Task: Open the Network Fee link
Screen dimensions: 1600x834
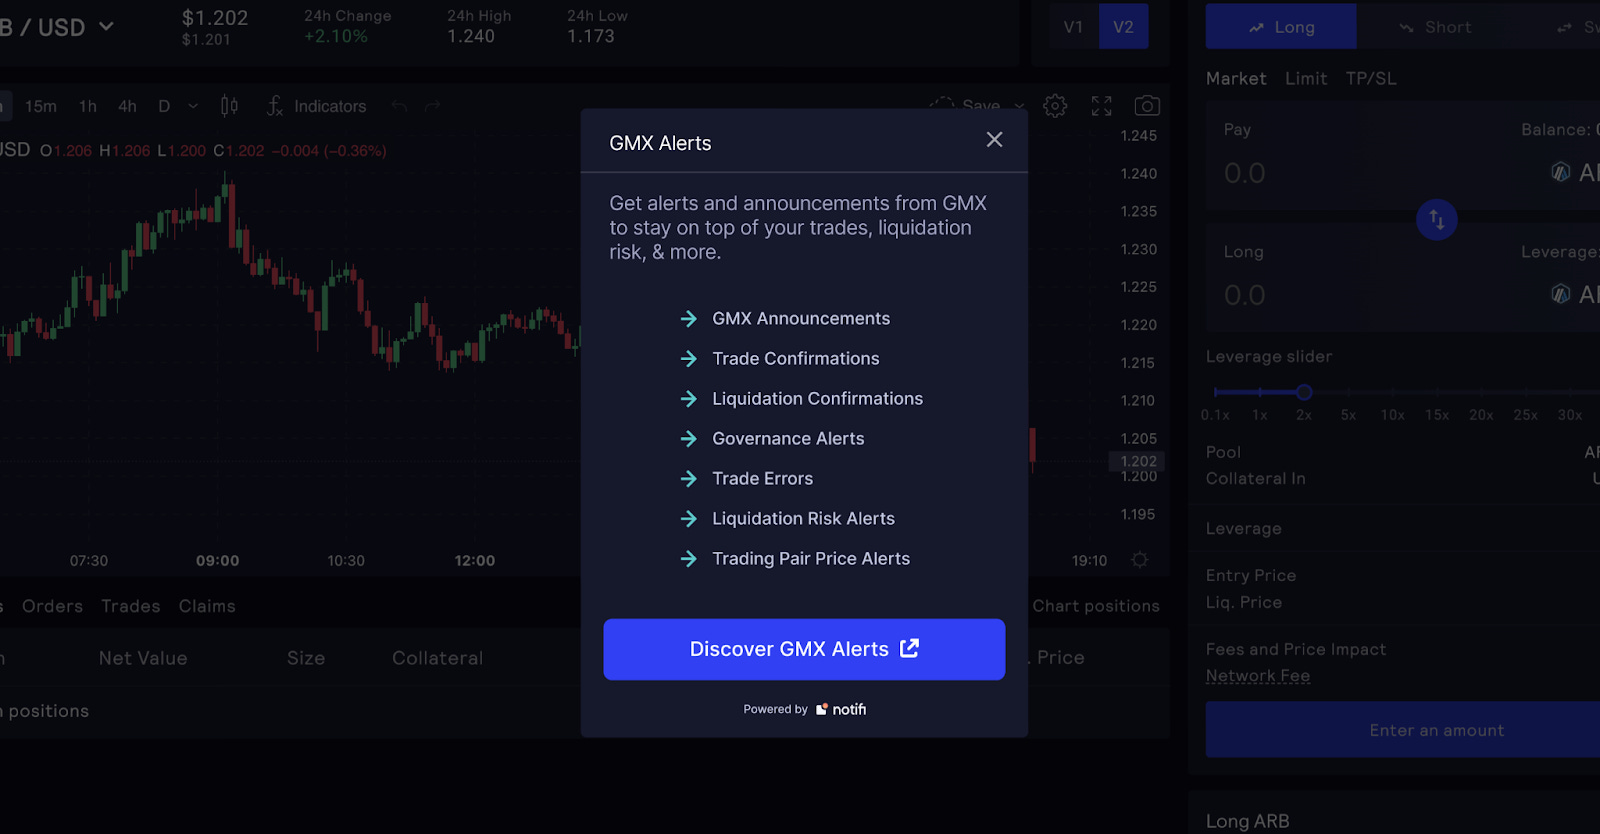Action: (1257, 675)
